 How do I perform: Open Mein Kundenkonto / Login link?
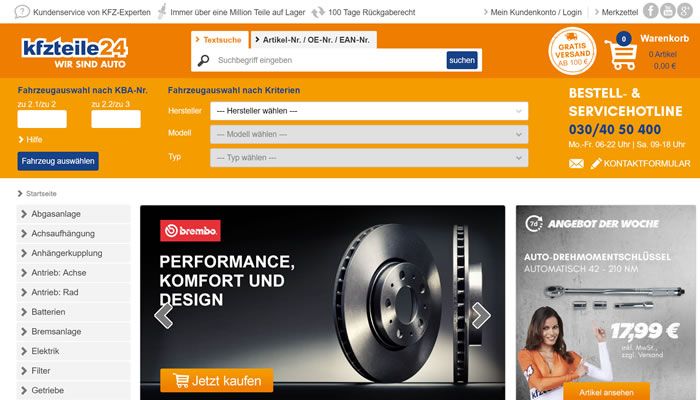tap(533, 12)
